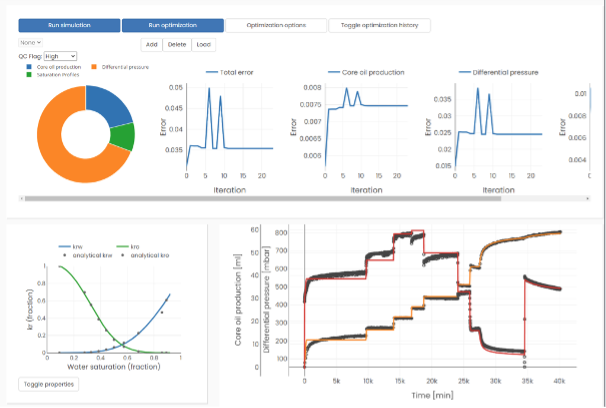The image size is (606, 408).
Task: Click the Delete button
Action: pyautogui.click(x=177, y=44)
